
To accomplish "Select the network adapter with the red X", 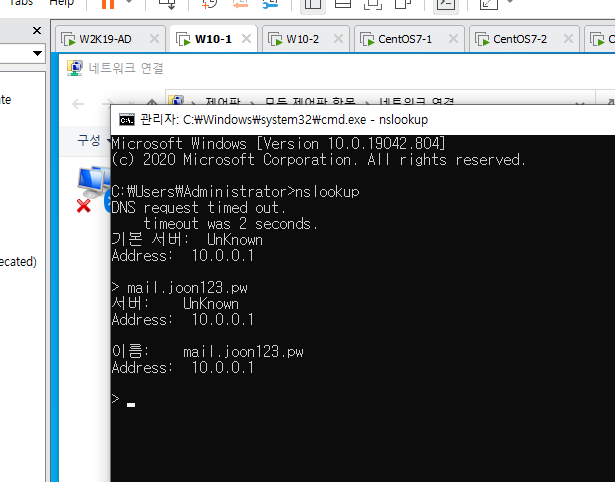I will coord(93,188).
